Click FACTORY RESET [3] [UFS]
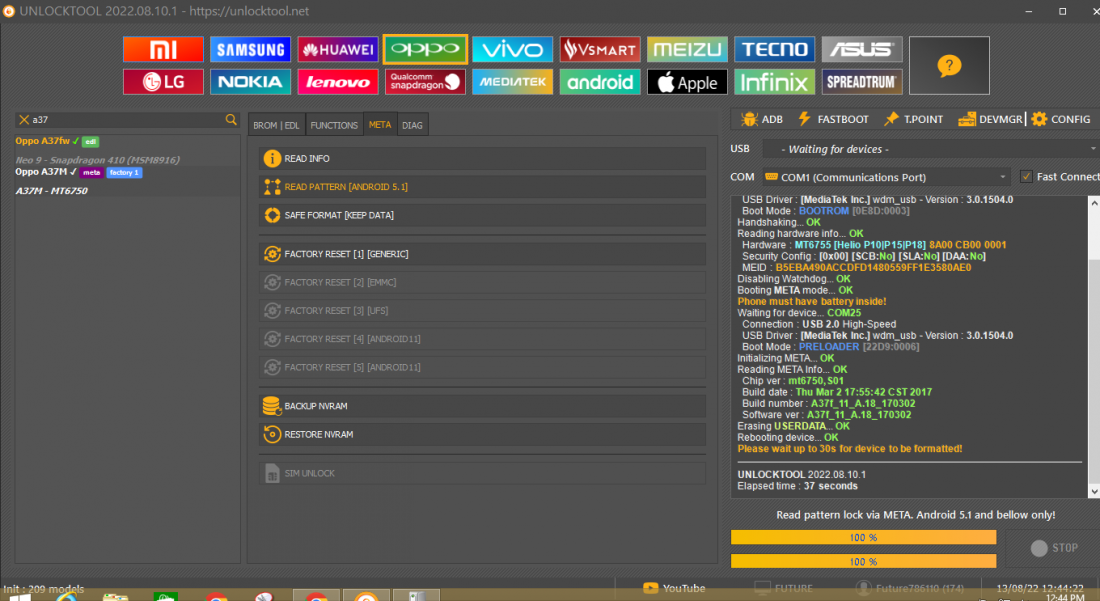This screenshot has width=1100, height=601. (x=483, y=310)
